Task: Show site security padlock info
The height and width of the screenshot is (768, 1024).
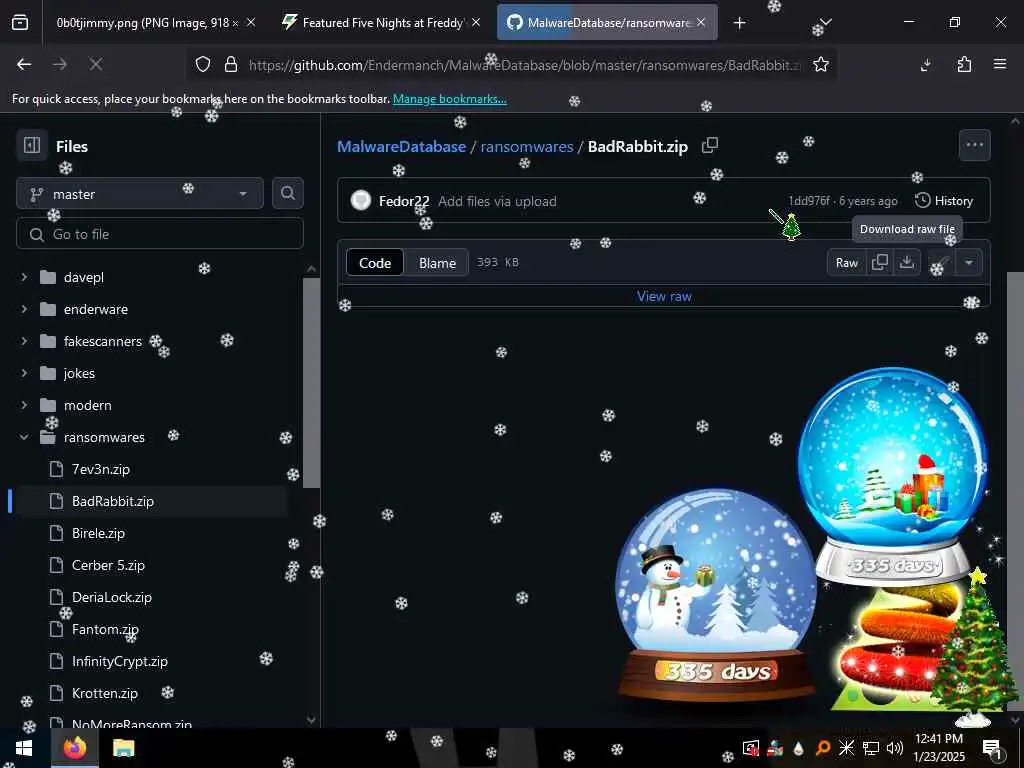Action: 231,64
